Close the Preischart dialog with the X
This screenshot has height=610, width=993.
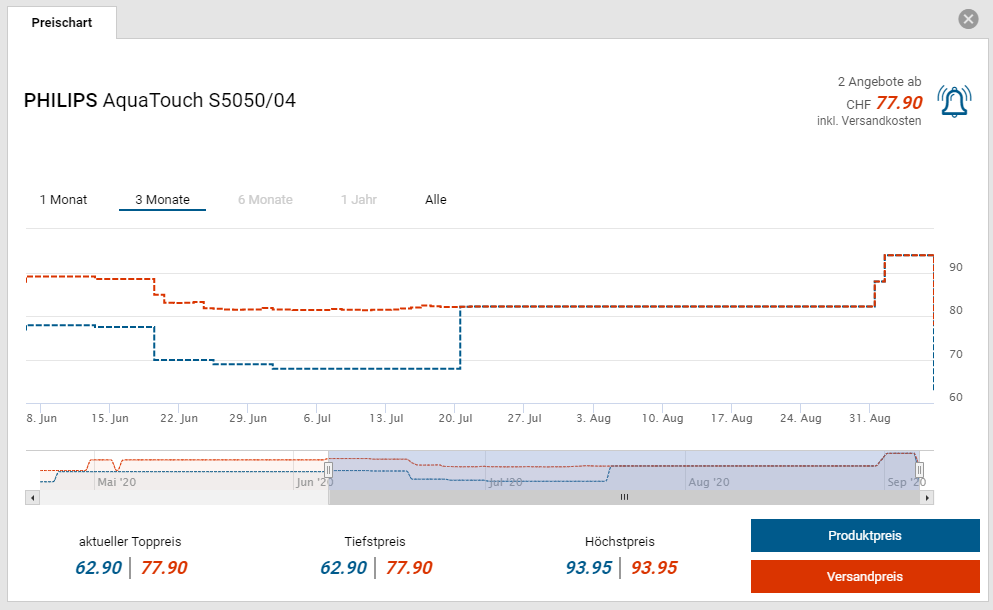point(967,19)
